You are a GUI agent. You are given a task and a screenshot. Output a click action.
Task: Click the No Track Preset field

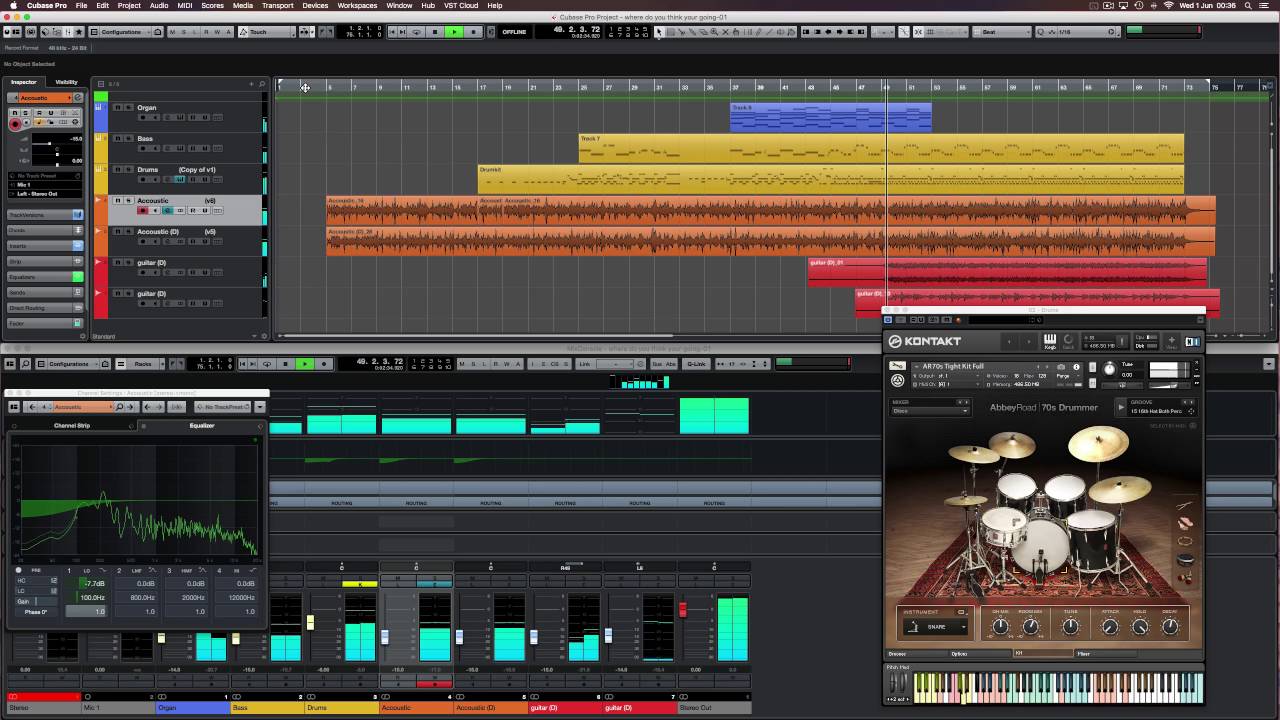coord(45,176)
